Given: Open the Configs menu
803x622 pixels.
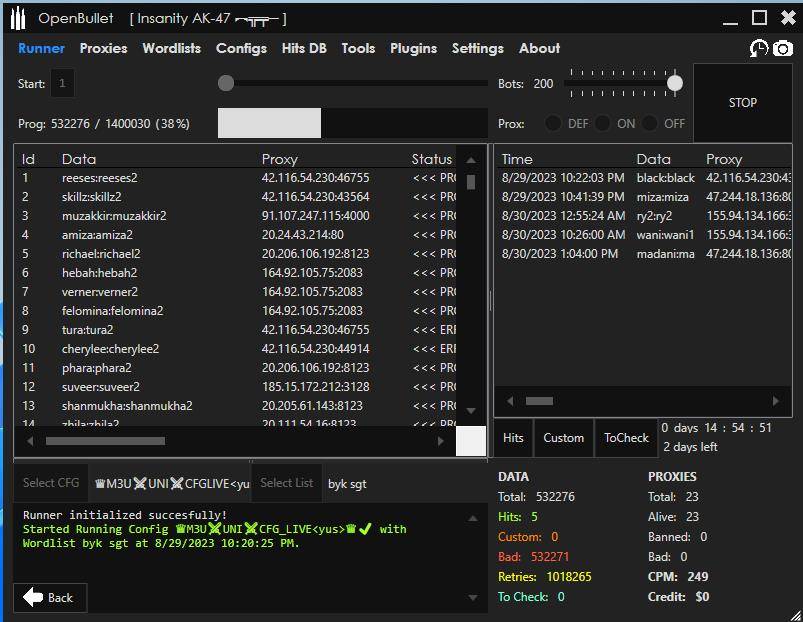Looking at the screenshot, I should click(x=241, y=48).
